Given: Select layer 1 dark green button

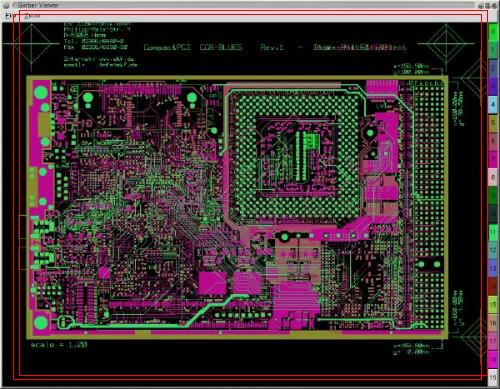Looking at the screenshot, I should (x=493, y=50).
